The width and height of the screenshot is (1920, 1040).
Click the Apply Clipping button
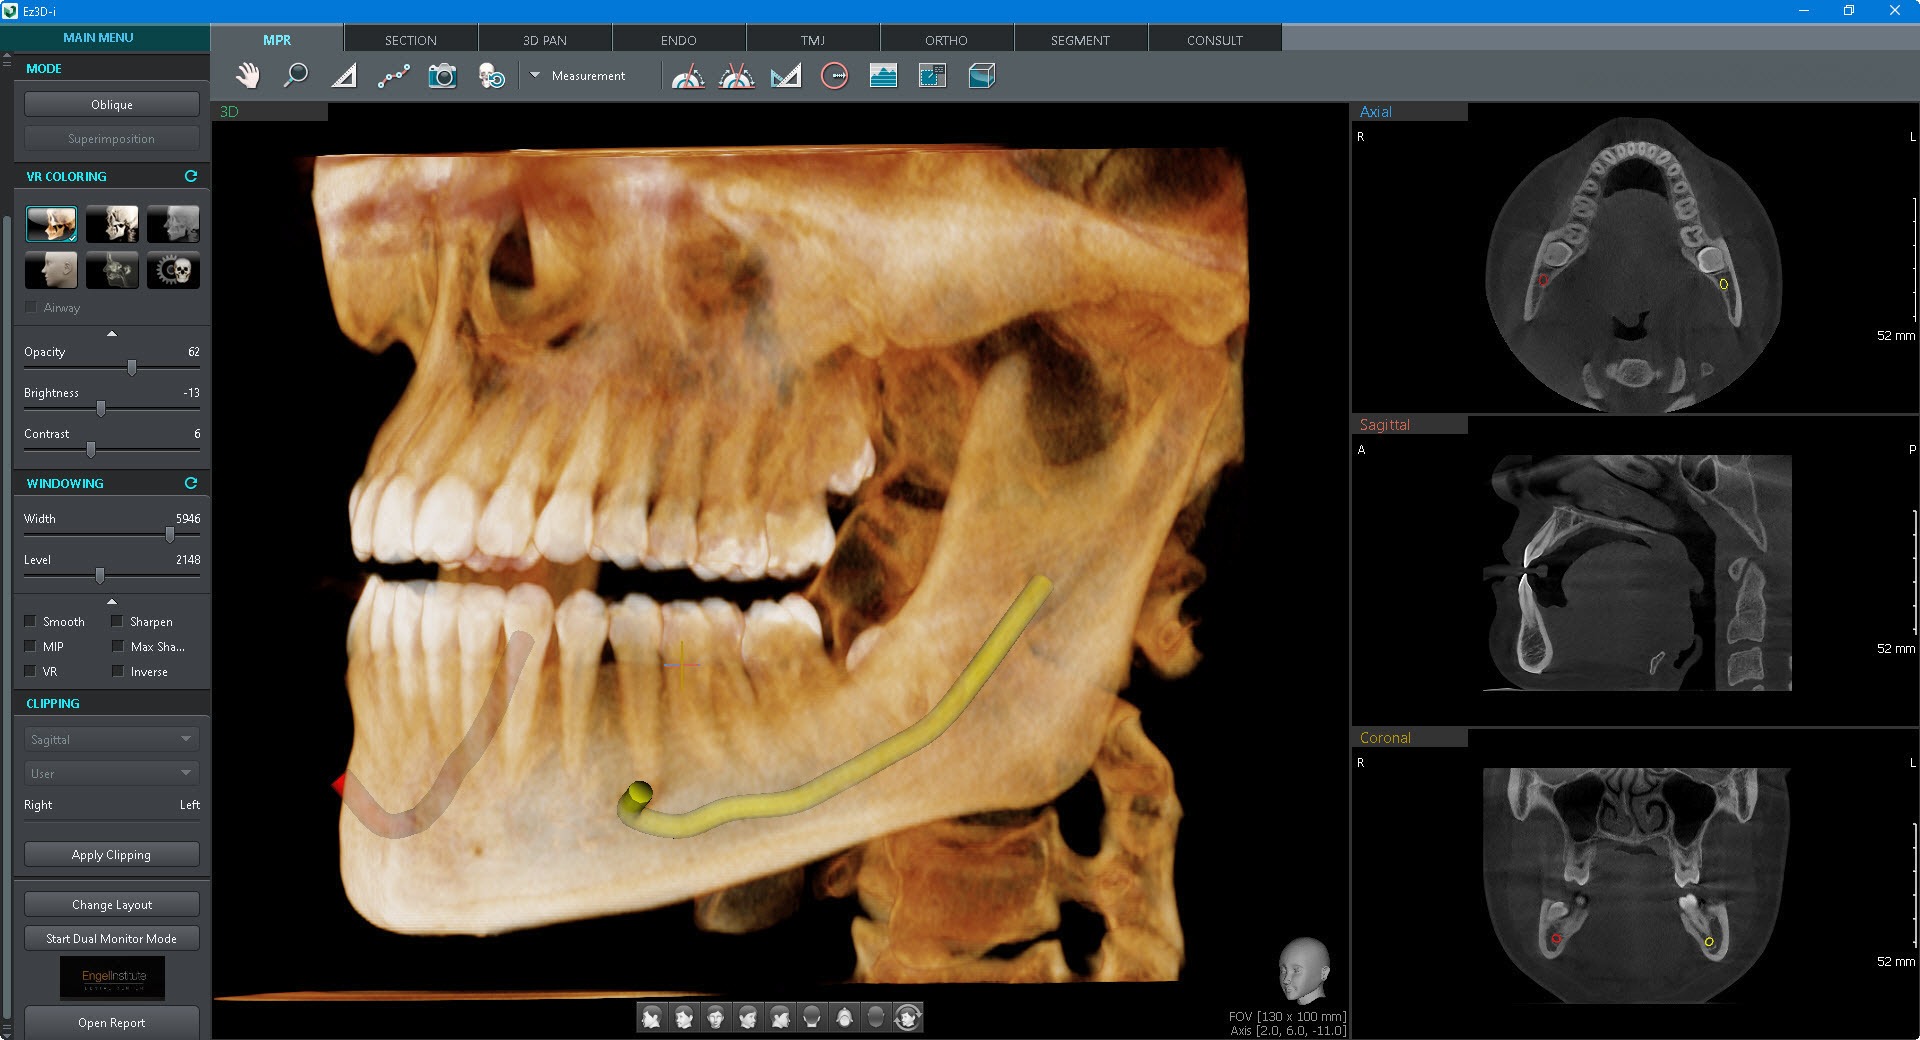[x=111, y=855]
